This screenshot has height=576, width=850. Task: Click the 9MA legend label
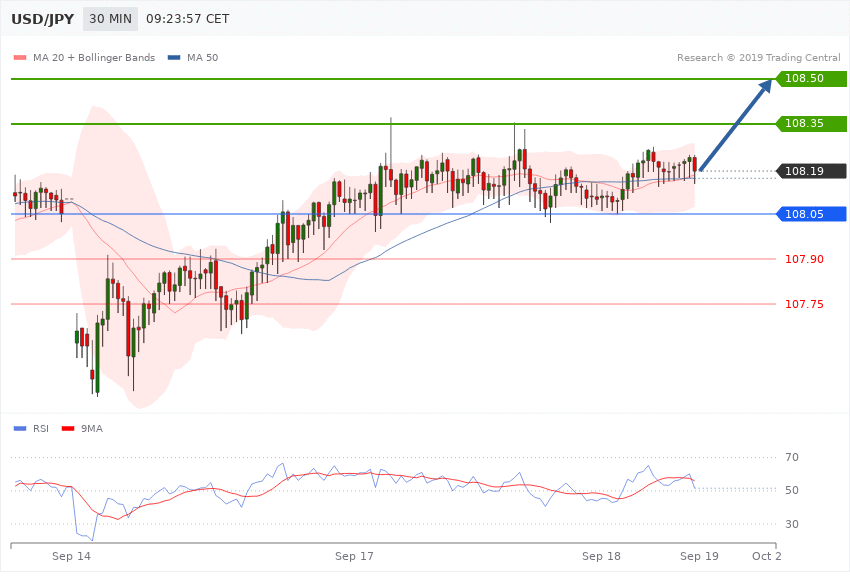pos(92,429)
